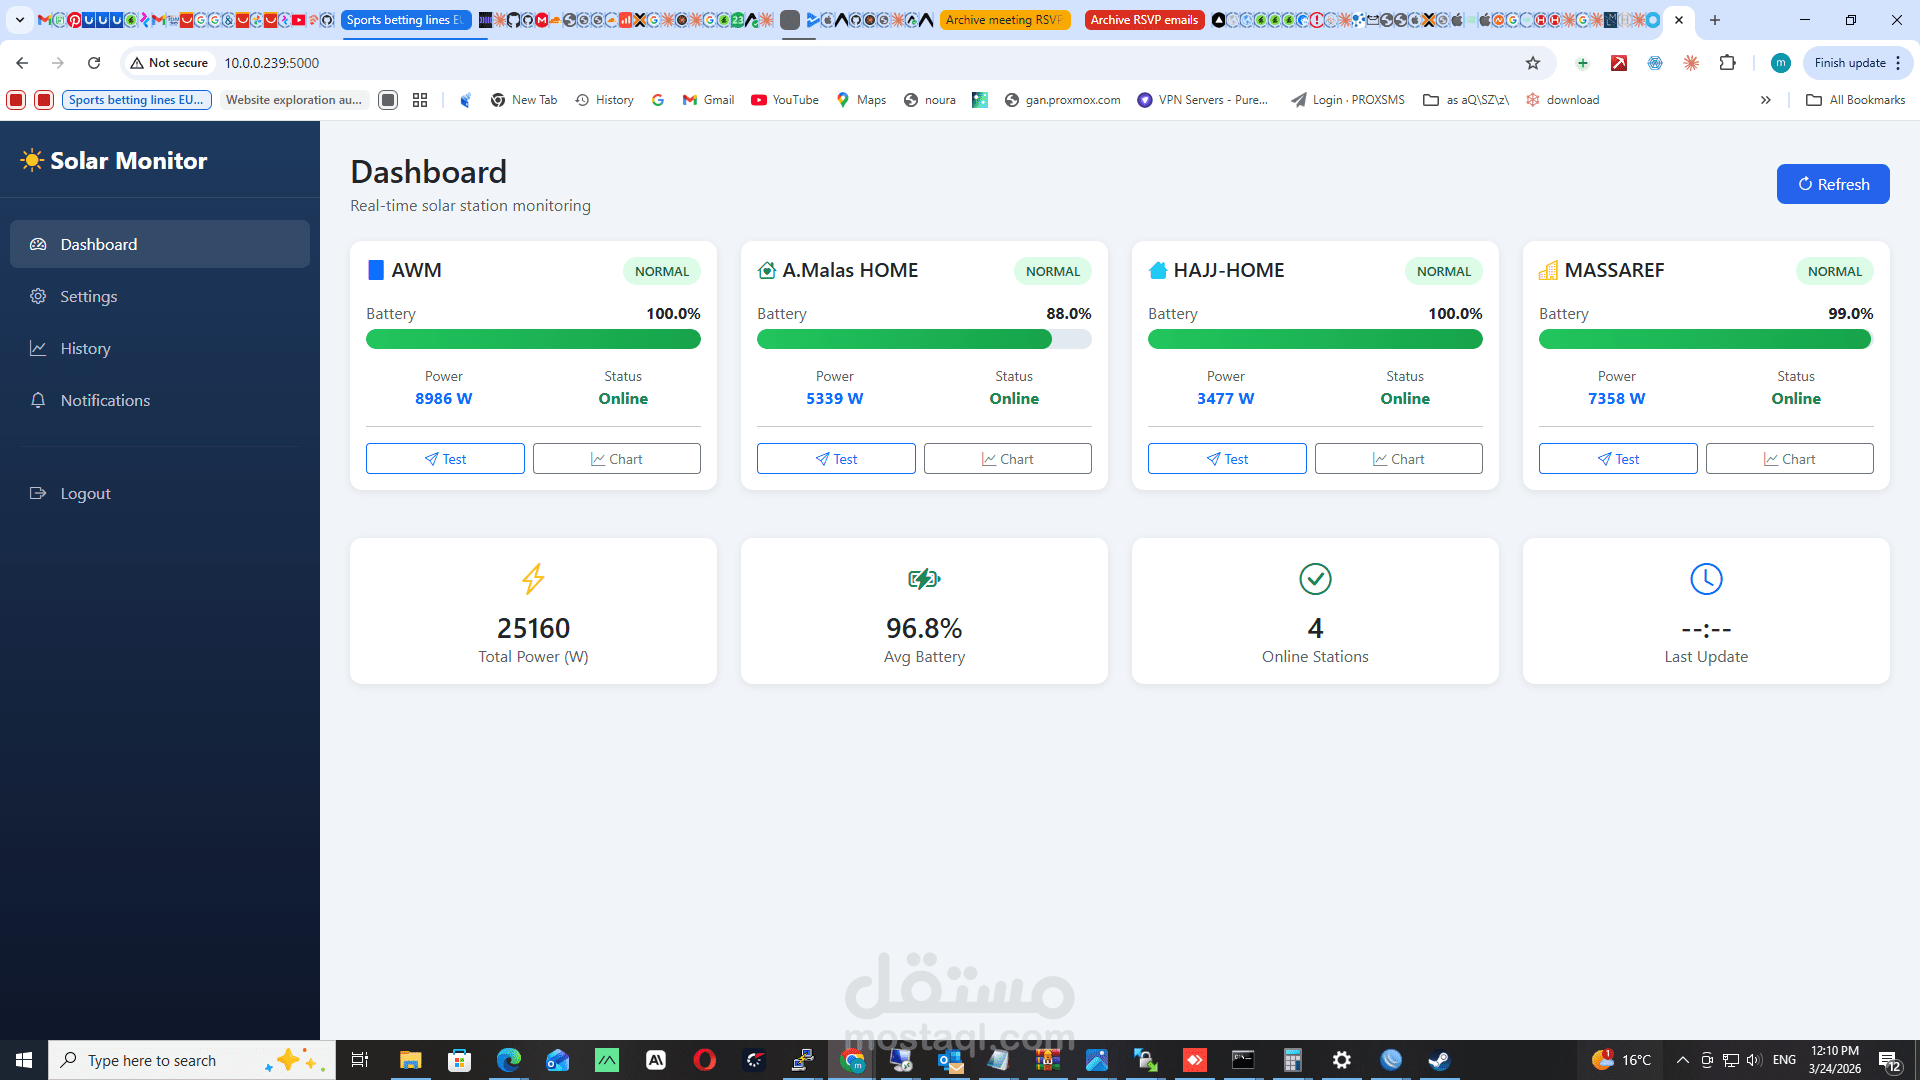Click the 96.8% Avg Battery value

924,628
